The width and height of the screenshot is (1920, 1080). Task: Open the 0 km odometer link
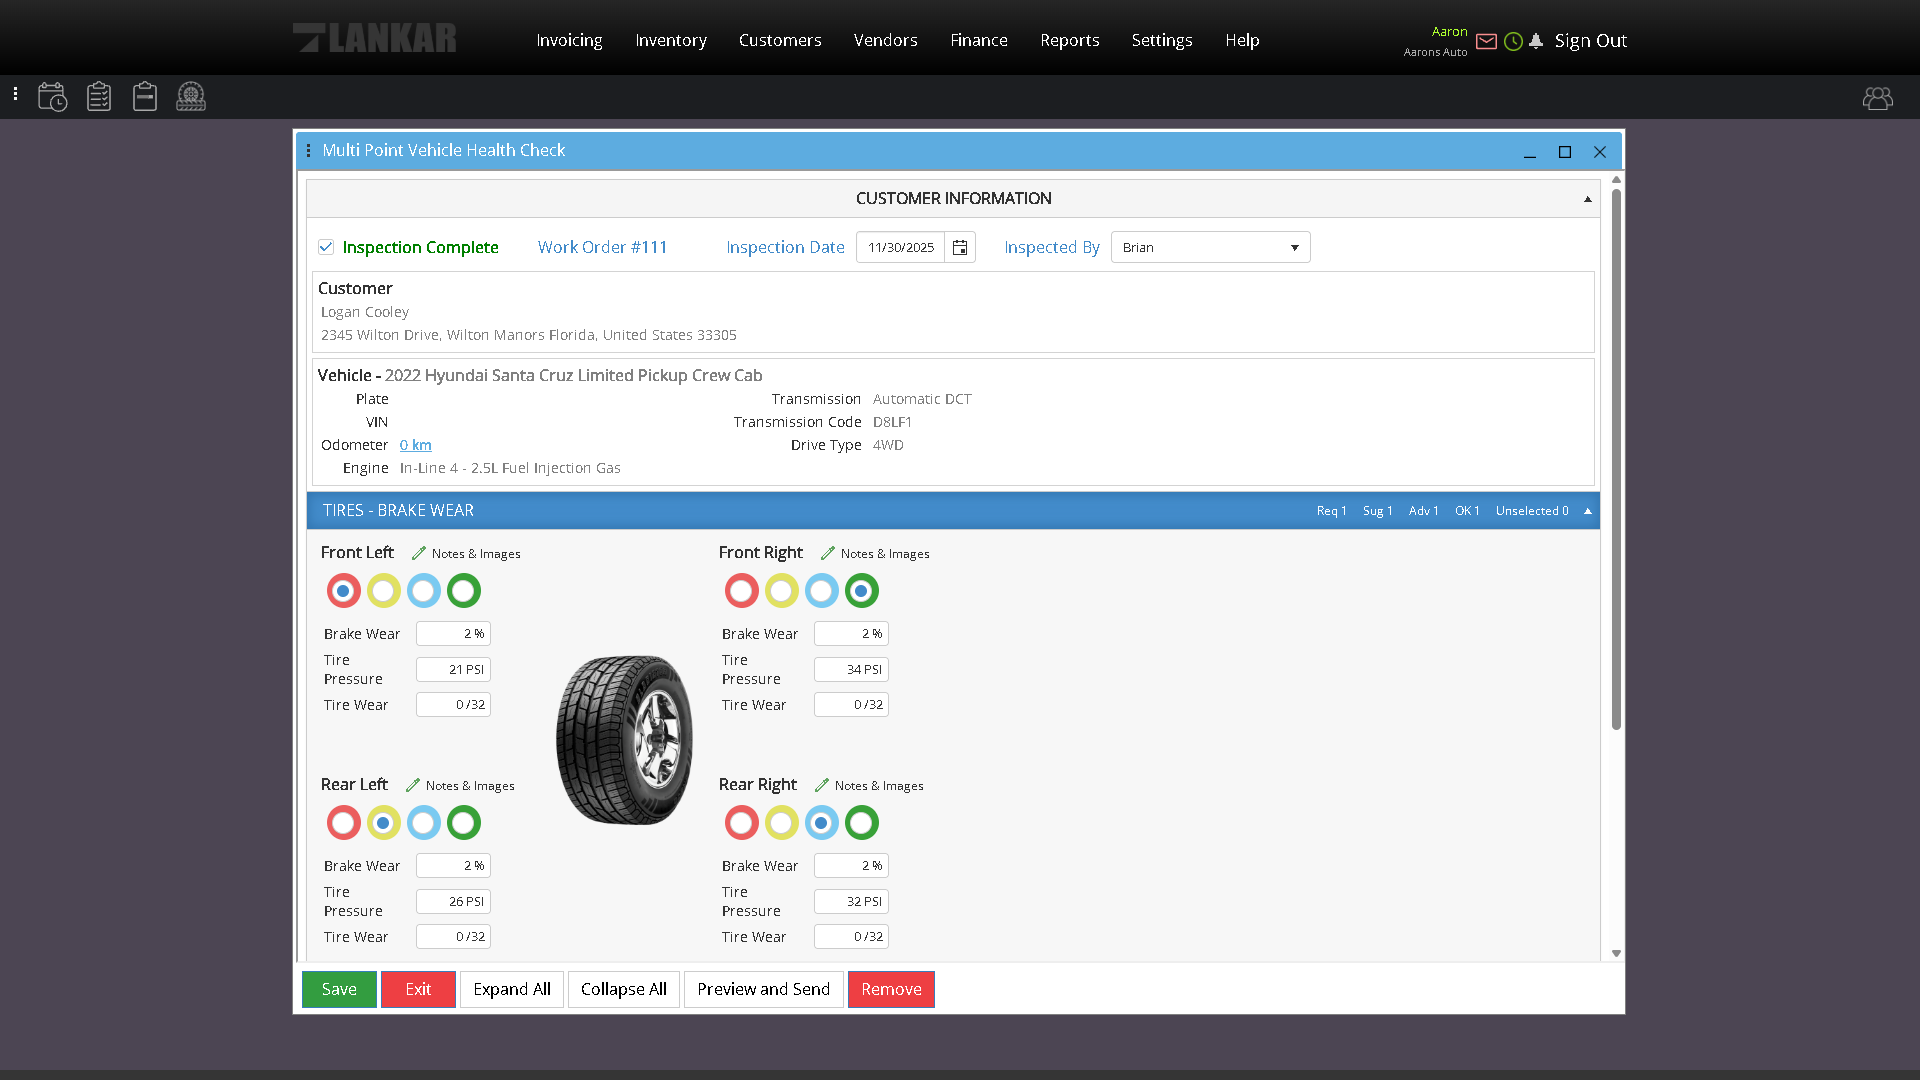(415, 445)
